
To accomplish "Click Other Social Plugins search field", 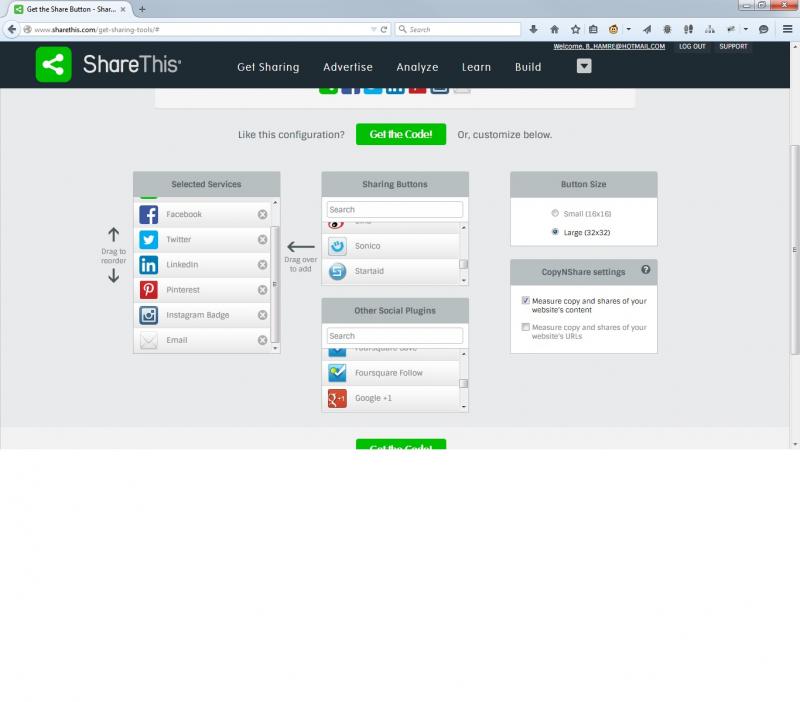I will pos(394,336).
